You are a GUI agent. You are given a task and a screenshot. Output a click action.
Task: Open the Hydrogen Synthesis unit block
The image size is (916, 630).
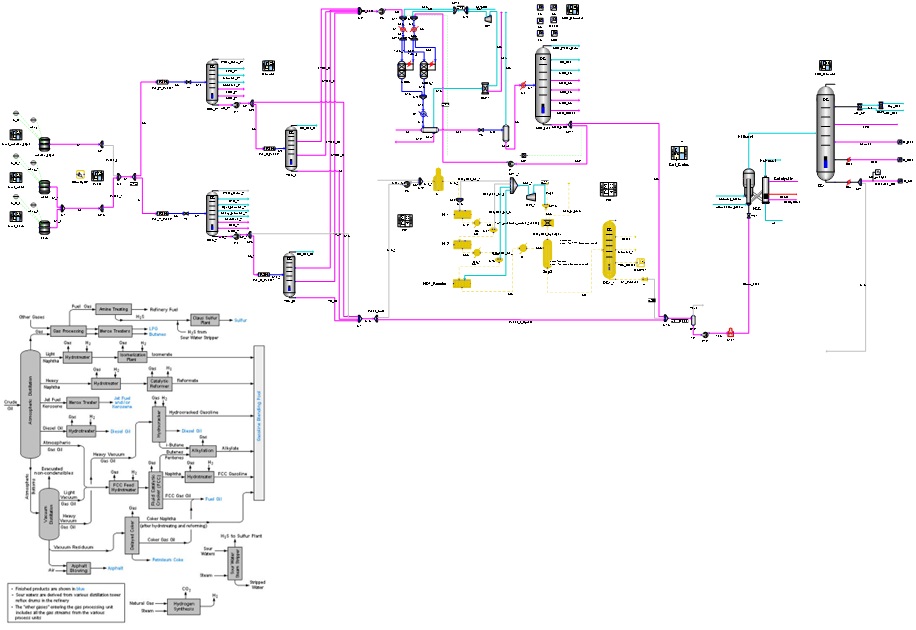click(x=183, y=606)
